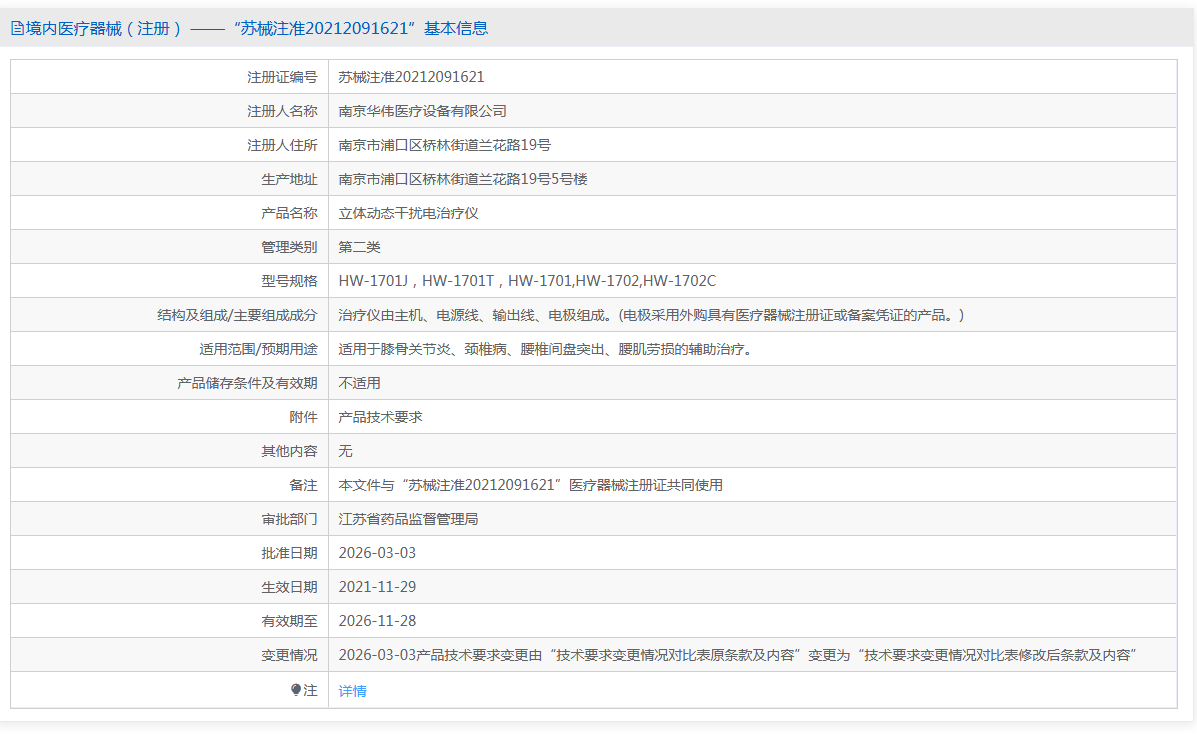The image size is (1197, 734).
Task: Click the 注册人名称 label
Action: click(282, 112)
